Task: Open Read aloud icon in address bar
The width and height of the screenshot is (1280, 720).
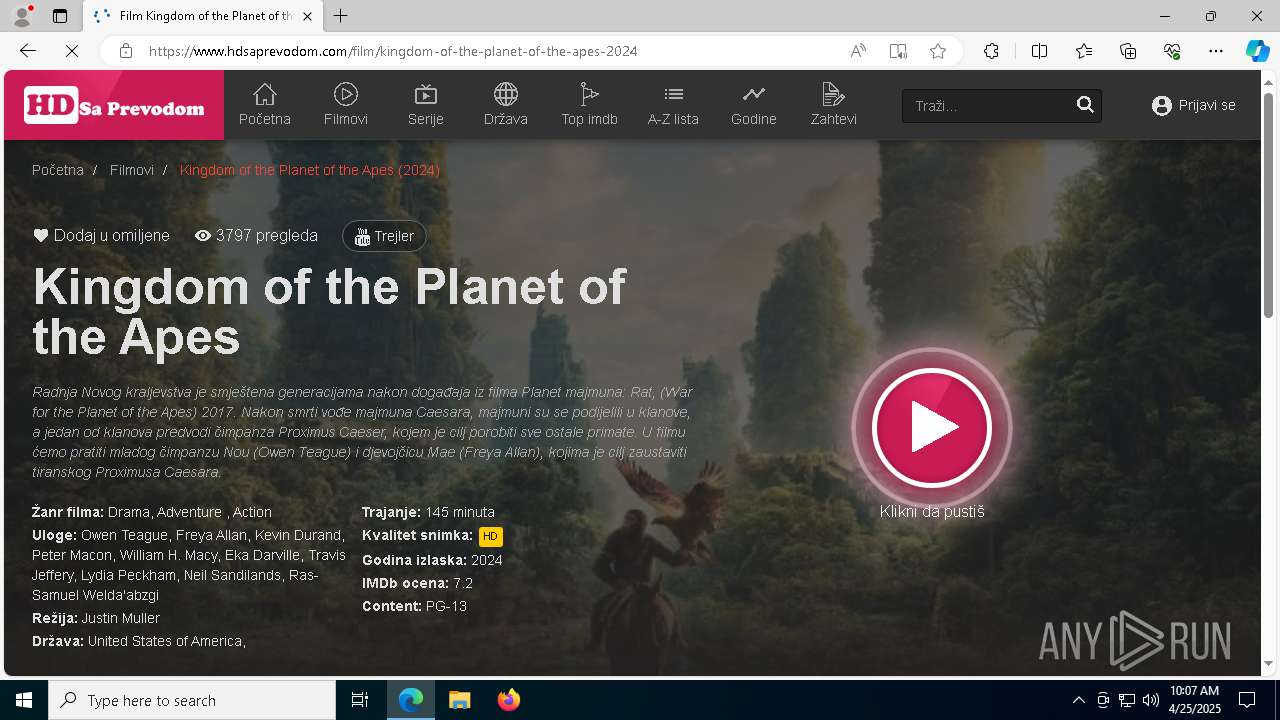Action: 858,51
